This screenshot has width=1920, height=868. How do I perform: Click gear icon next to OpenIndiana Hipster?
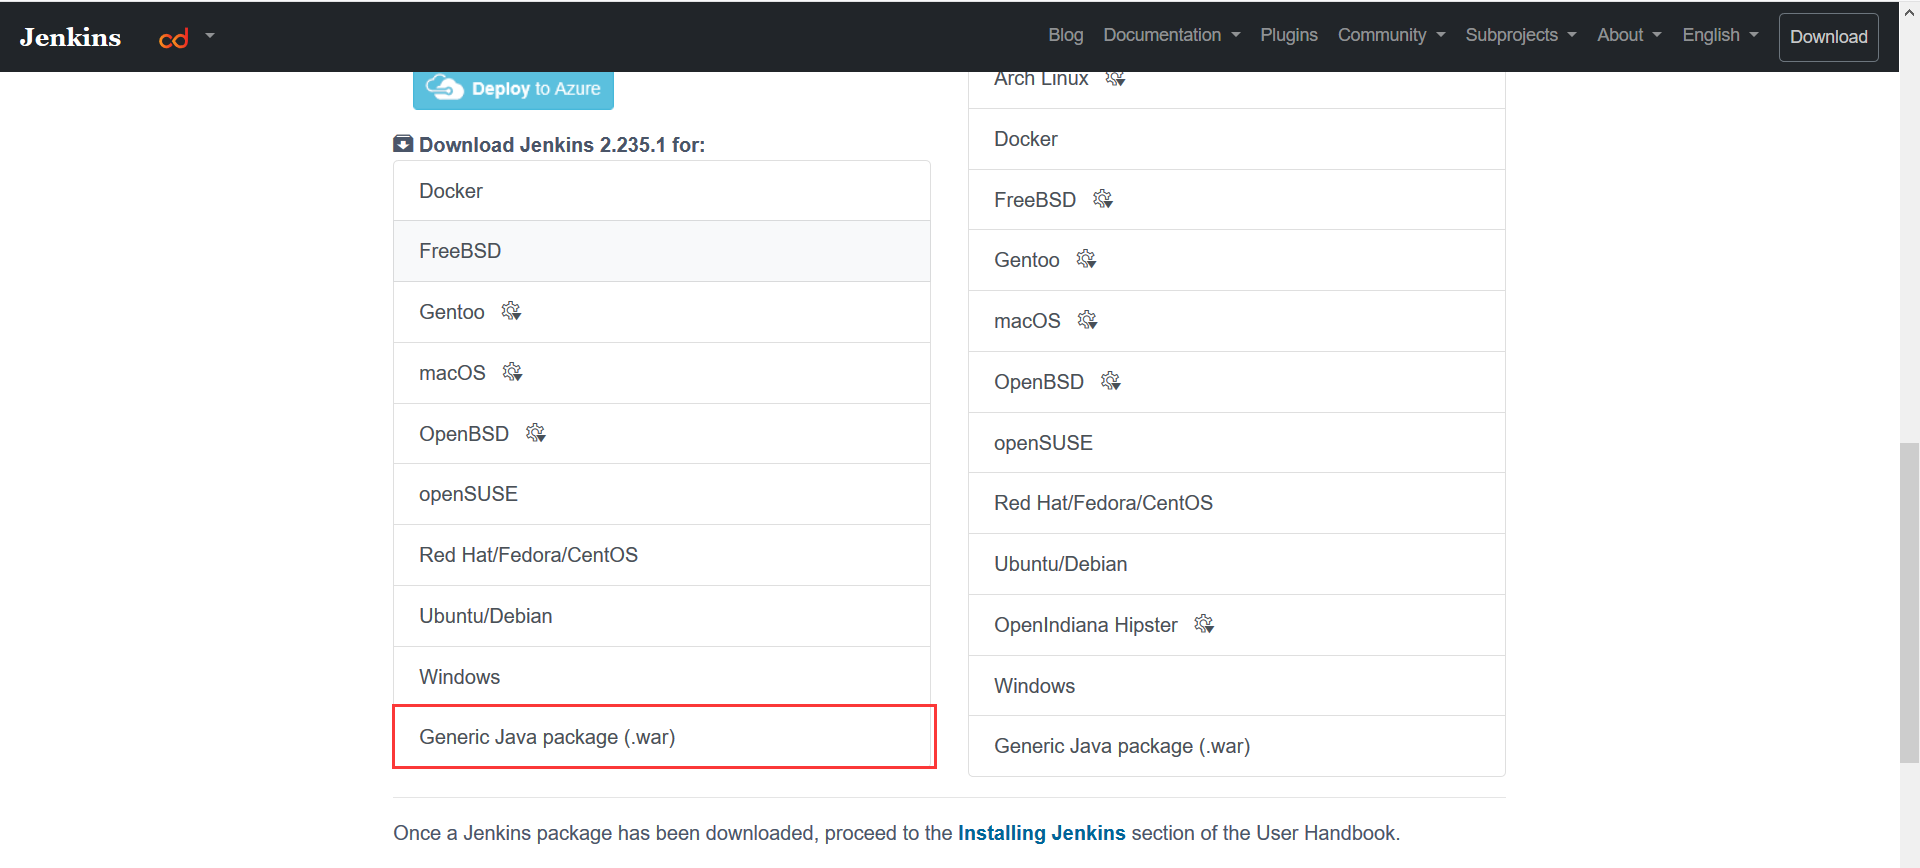pos(1204,624)
